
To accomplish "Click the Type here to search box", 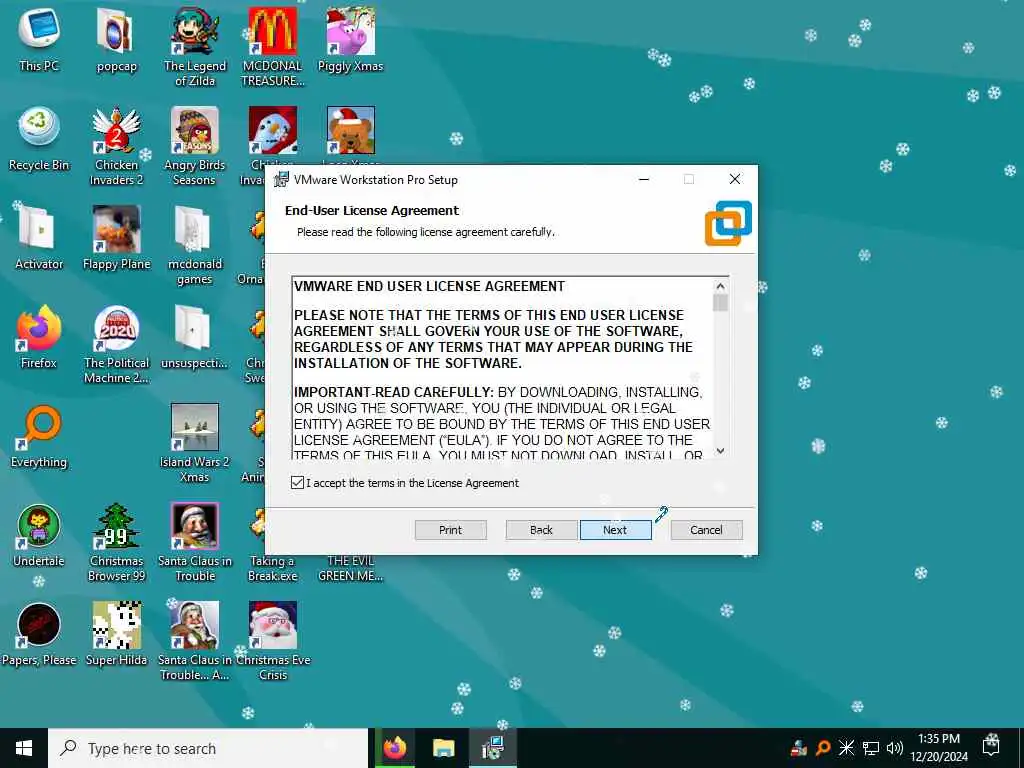I will (208, 748).
